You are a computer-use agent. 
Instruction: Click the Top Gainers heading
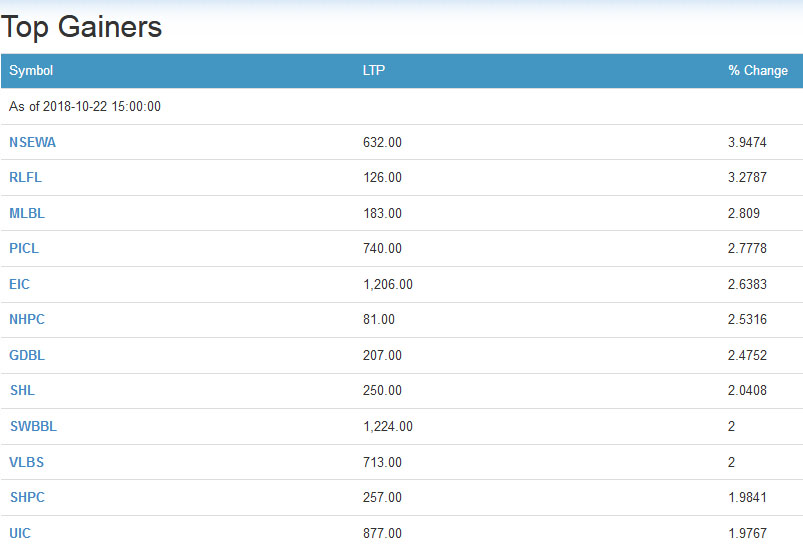click(x=81, y=27)
